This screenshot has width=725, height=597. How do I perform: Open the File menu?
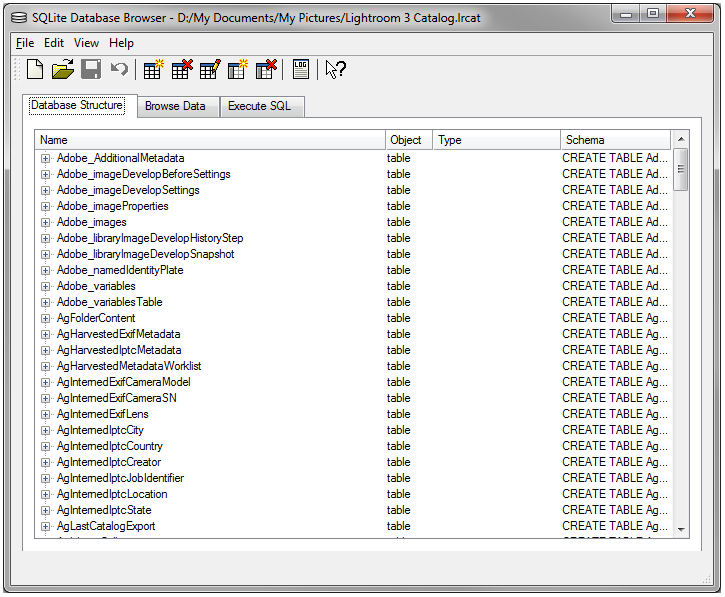pos(25,43)
